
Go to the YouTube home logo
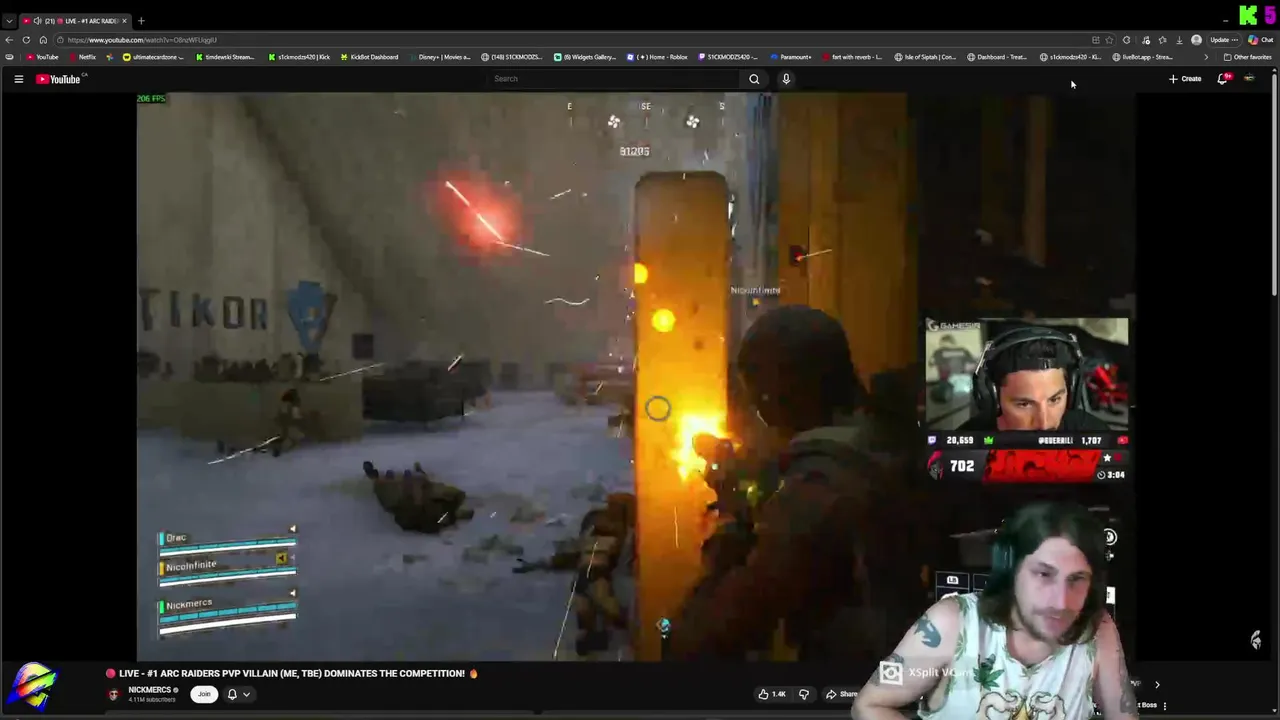point(59,79)
